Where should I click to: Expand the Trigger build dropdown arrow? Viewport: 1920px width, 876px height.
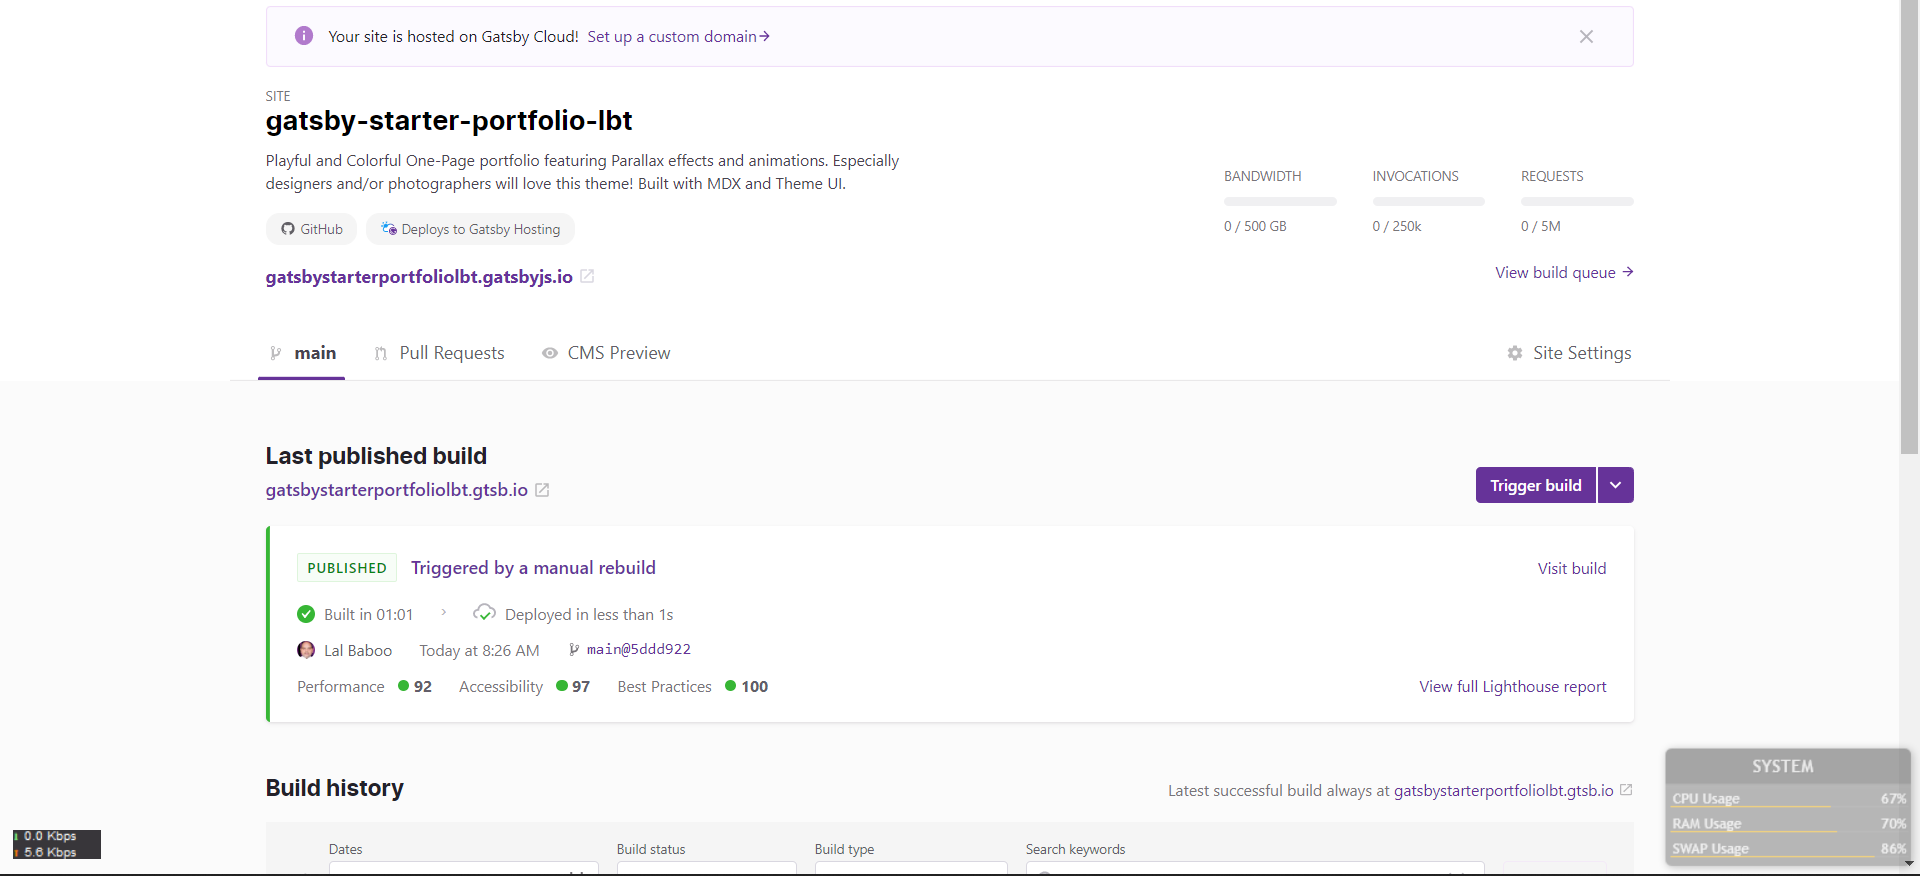(1616, 485)
